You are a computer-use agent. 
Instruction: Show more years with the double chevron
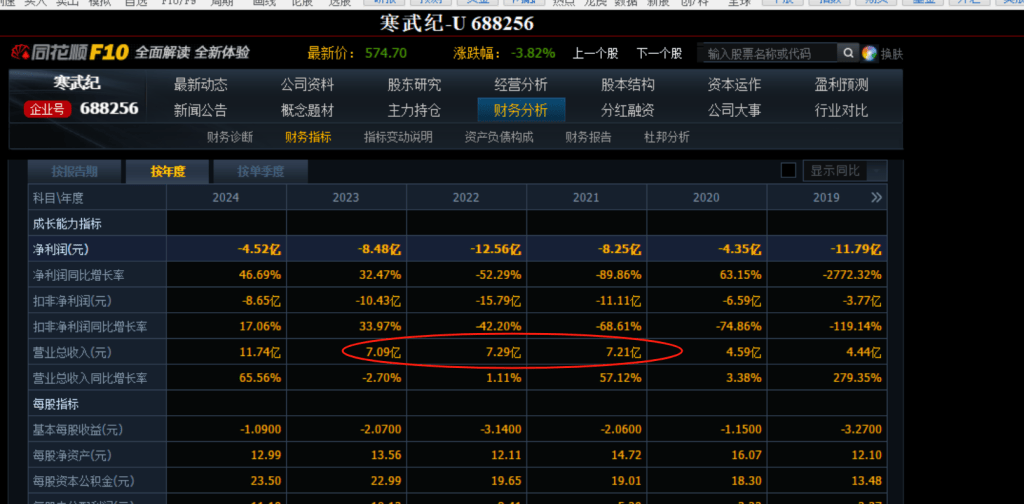point(876,197)
